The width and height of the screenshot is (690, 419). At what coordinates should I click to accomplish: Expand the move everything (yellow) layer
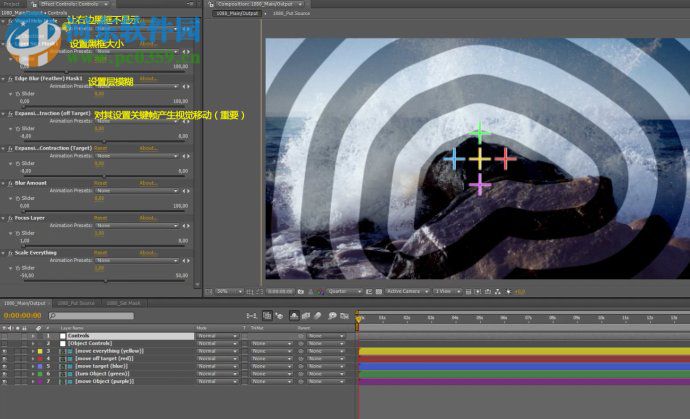[33, 351]
